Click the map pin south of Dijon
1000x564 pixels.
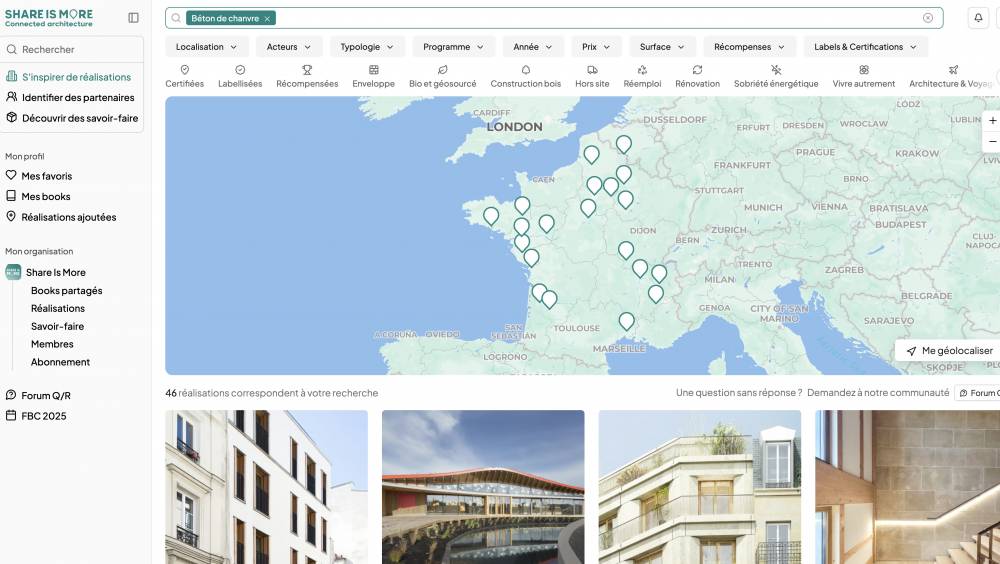626,250
